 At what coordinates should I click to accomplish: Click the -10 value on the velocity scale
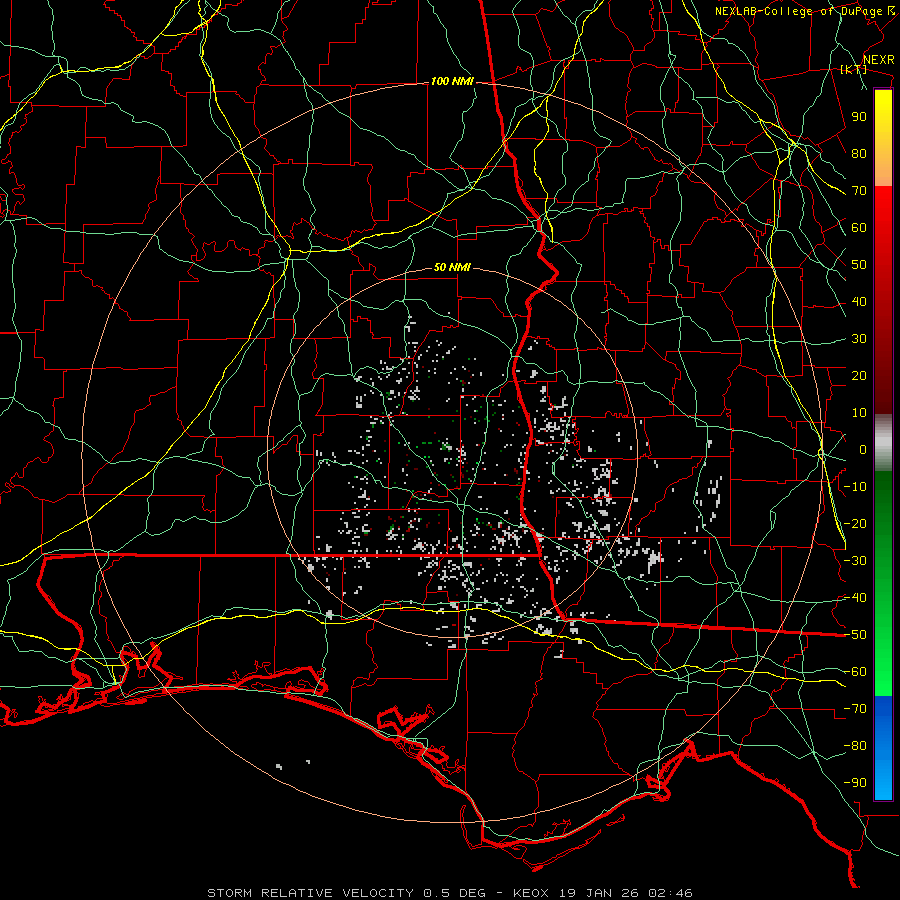click(x=855, y=487)
